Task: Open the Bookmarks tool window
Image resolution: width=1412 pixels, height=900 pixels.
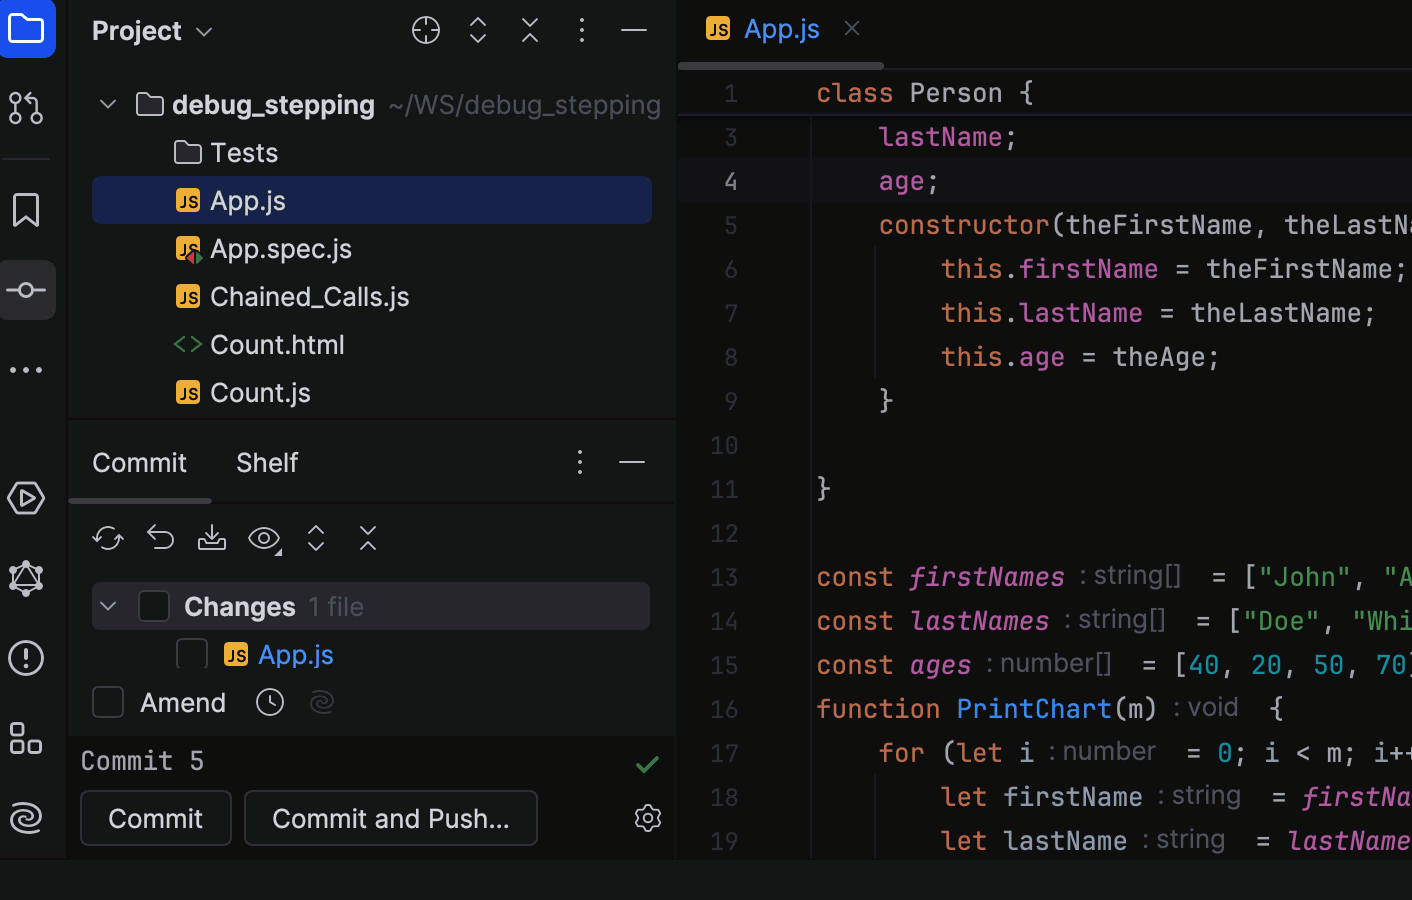Action: pos(27,210)
